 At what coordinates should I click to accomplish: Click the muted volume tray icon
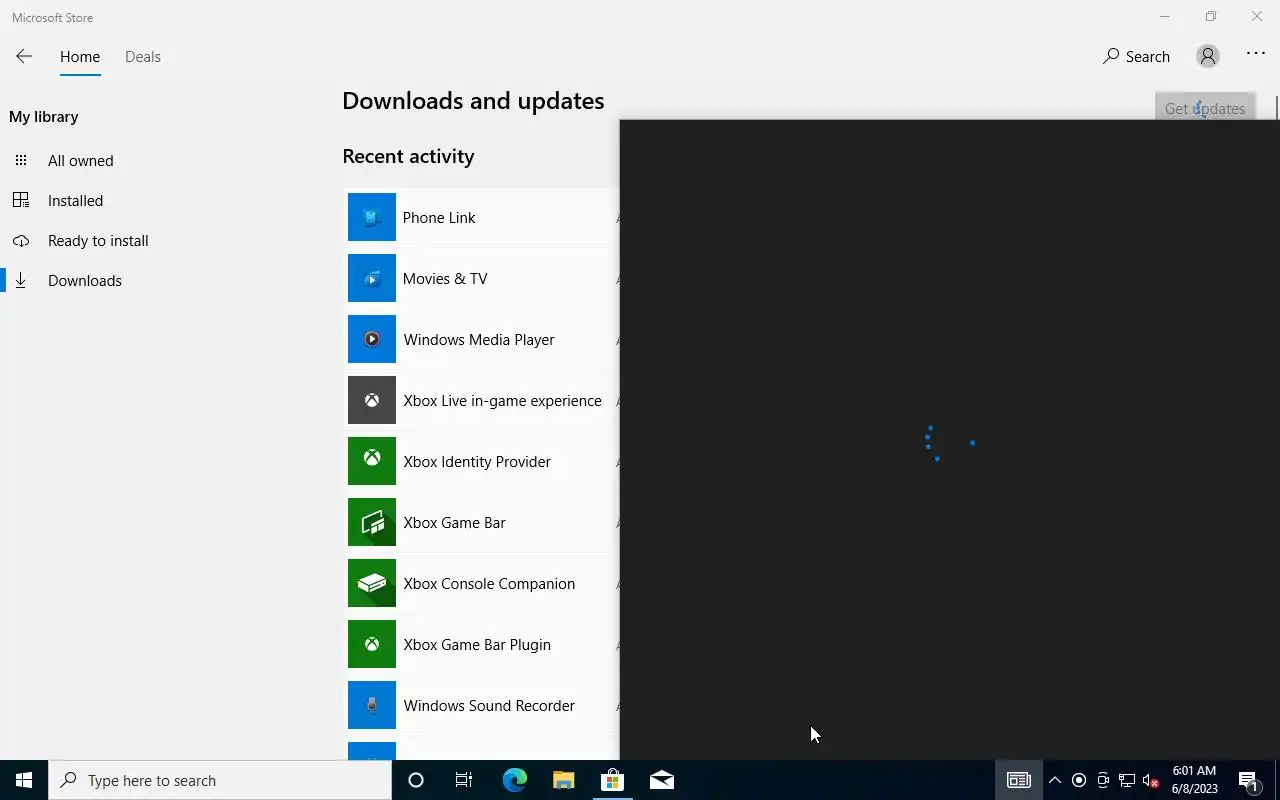click(x=1150, y=780)
